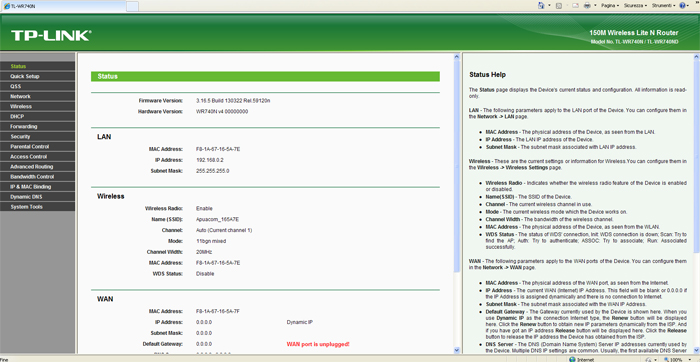
Task: Expand the dropdown arrow next to Print icon
Action: tap(595, 5)
